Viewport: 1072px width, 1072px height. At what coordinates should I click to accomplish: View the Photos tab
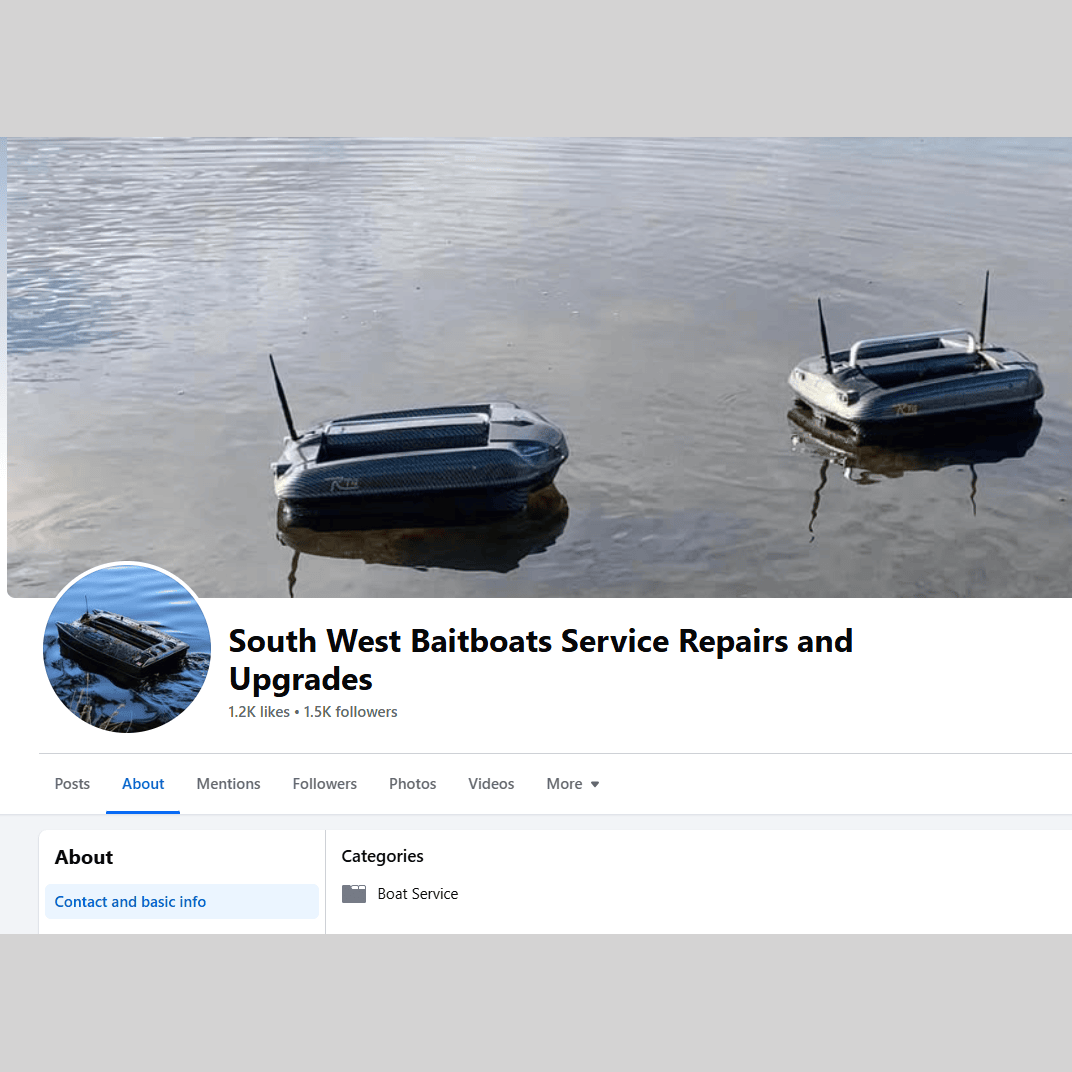412,783
